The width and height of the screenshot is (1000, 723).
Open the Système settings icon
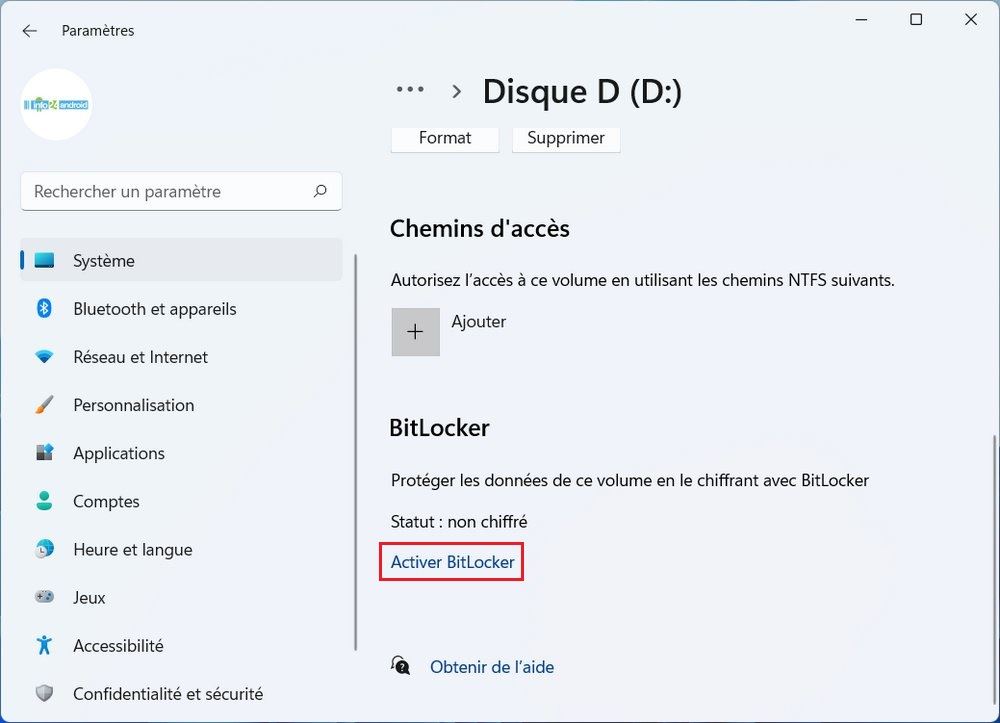pos(44,261)
